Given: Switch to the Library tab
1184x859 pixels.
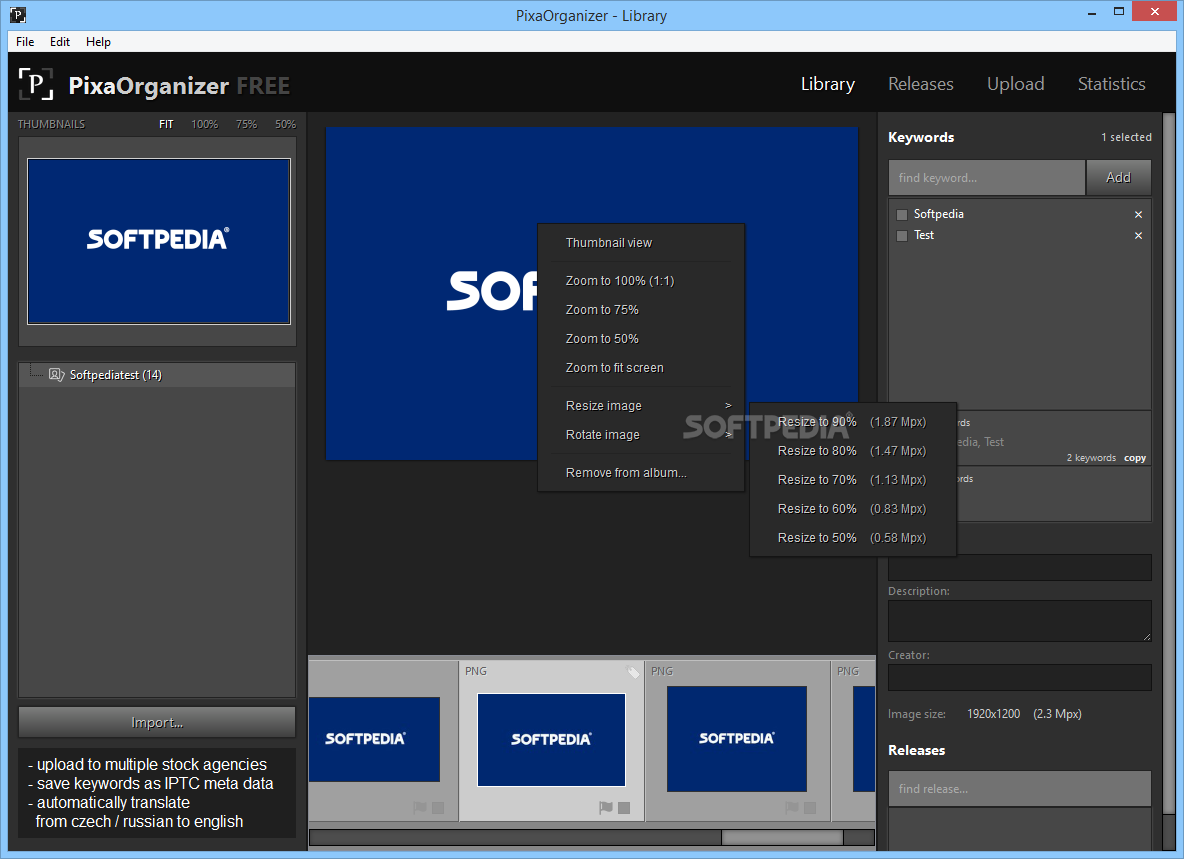Looking at the screenshot, I should pyautogui.click(x=828, y=84).
